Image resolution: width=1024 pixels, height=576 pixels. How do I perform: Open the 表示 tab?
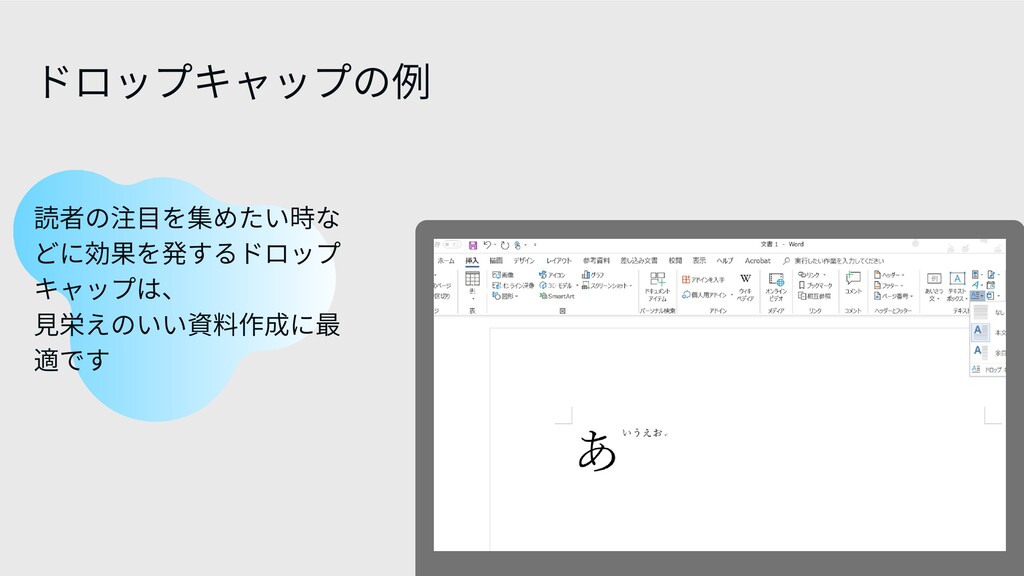[699, 261]
